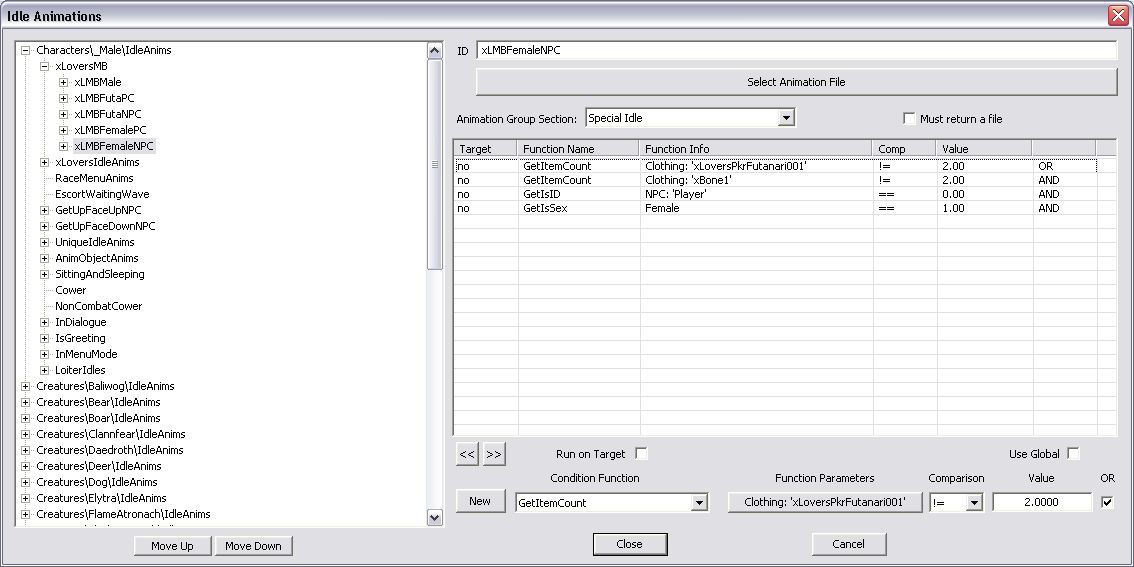The width and height of the screenshot is (1134, 567).
Task: Click in the ID text field
Action: pyautogui.click(x=796, y=50)
